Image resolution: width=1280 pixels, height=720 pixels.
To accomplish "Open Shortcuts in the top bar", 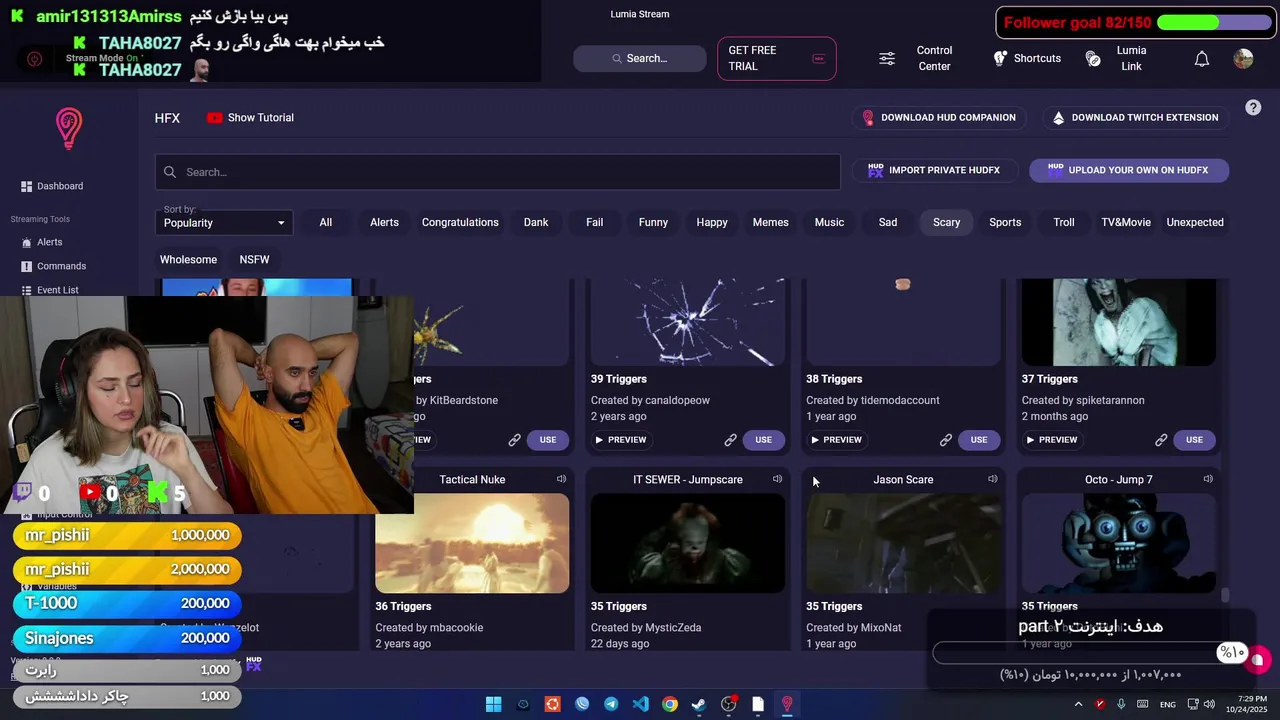I will (1027, 58).
